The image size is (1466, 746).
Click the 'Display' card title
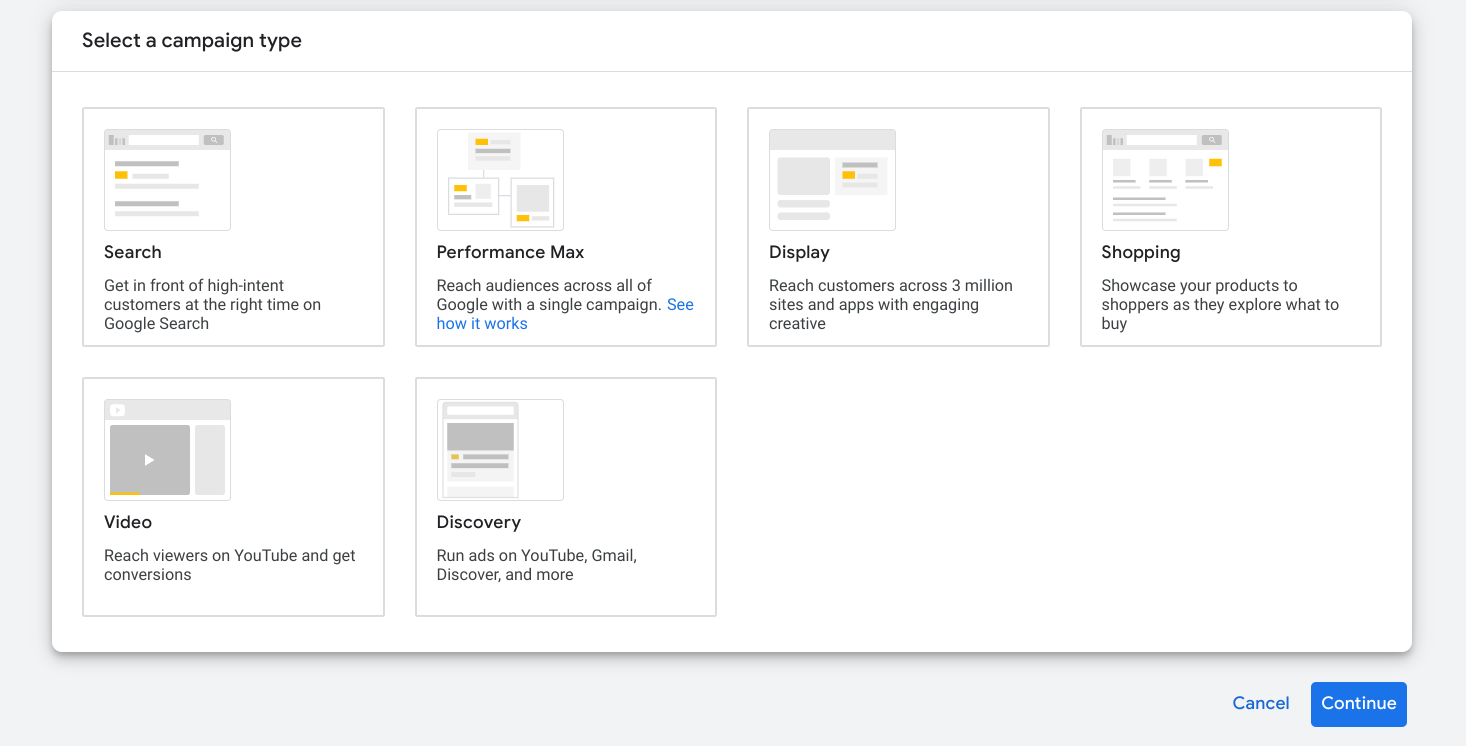coord(799,252)
